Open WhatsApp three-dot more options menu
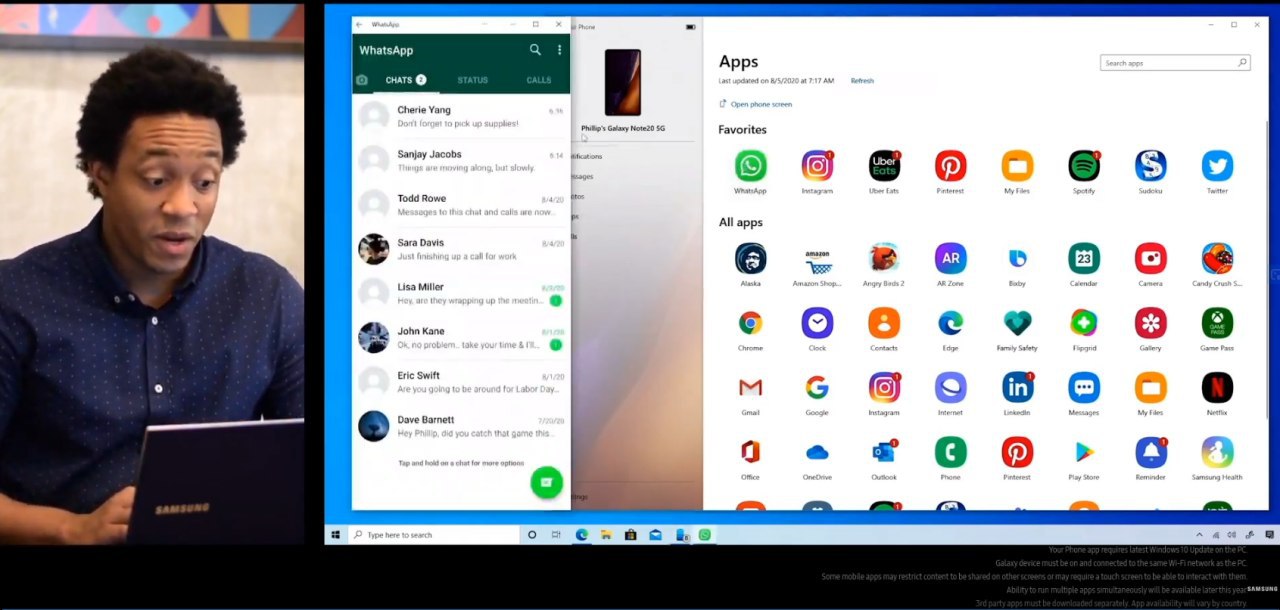 [559, 50]
